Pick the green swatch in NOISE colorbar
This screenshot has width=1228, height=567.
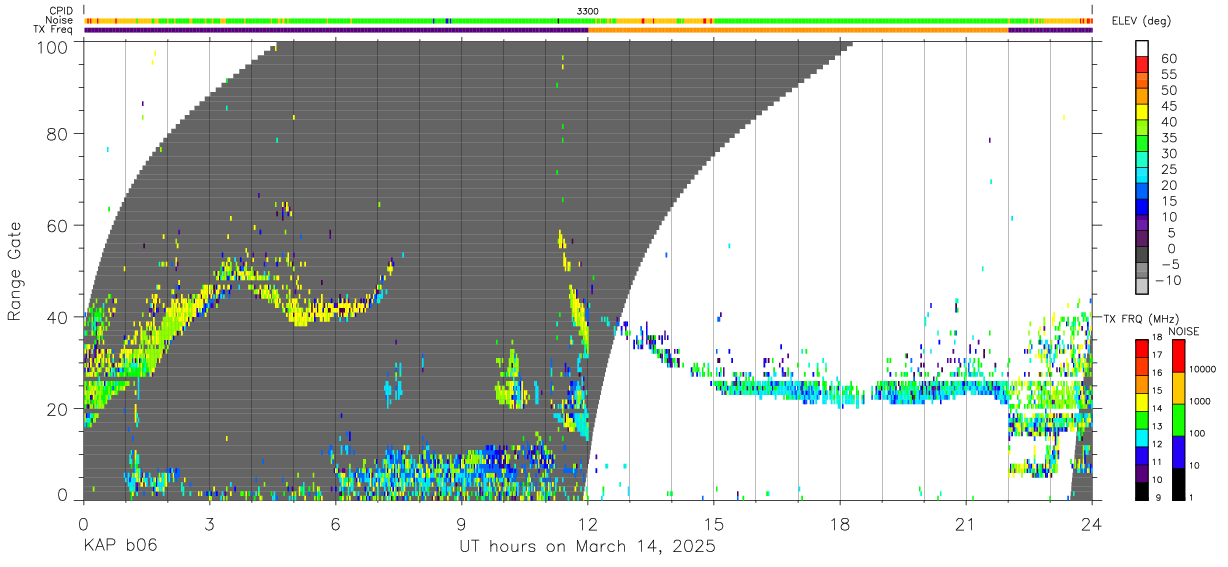(x=1178, y=419)
